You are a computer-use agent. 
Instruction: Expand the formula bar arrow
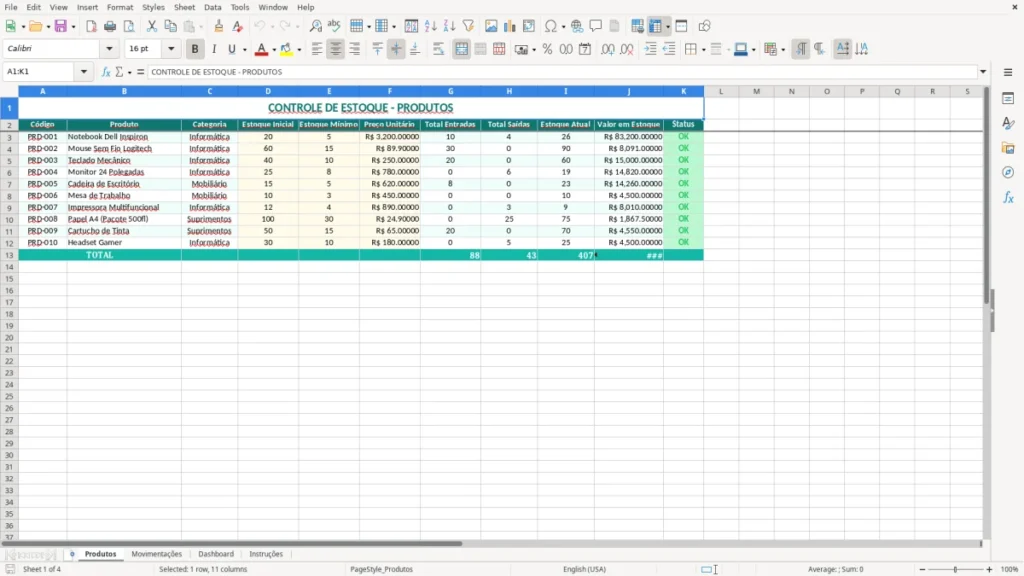(983, 72)
